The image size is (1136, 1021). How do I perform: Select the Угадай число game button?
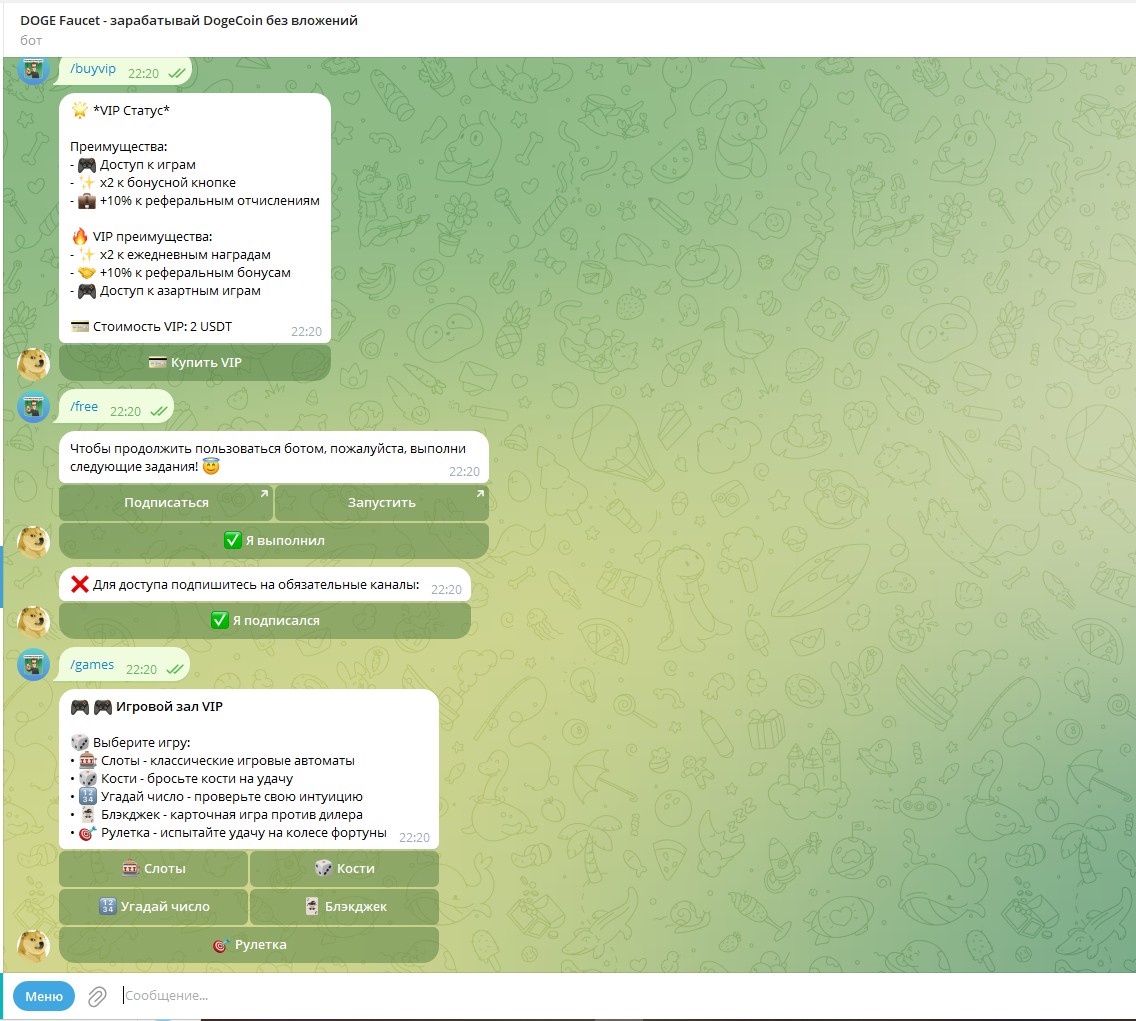coord(154,907)
